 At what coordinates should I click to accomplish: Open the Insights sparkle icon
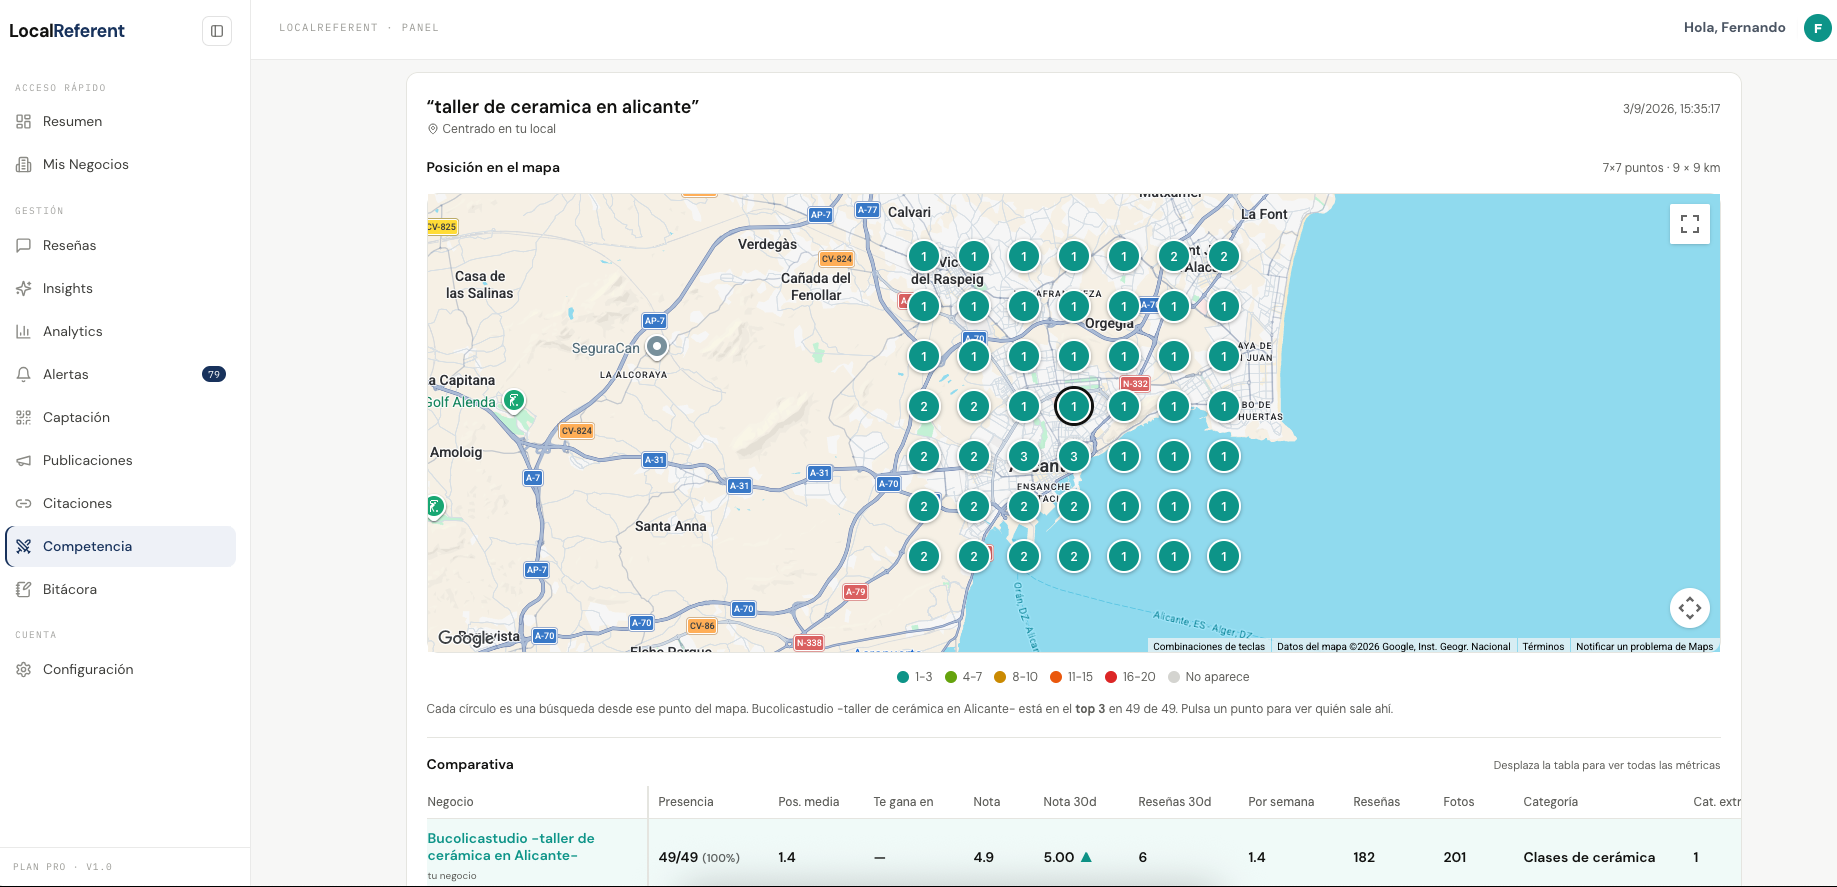(x=24, y=289)
